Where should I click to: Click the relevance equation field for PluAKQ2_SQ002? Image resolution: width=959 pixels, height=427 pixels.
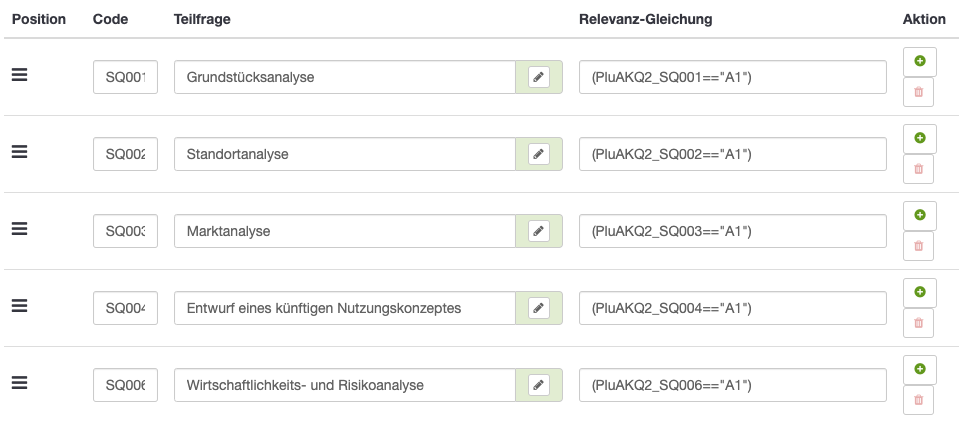(x=732, y=154)
